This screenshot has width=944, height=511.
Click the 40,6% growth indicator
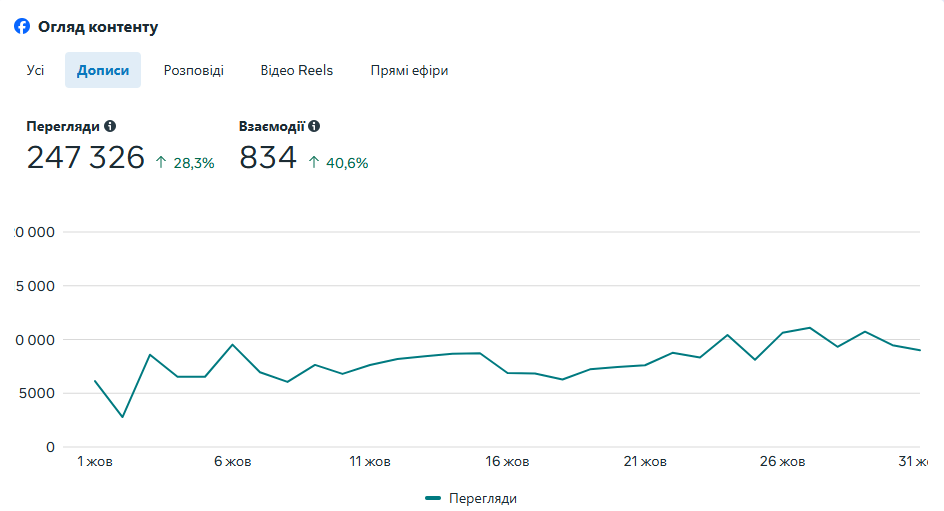338,163
